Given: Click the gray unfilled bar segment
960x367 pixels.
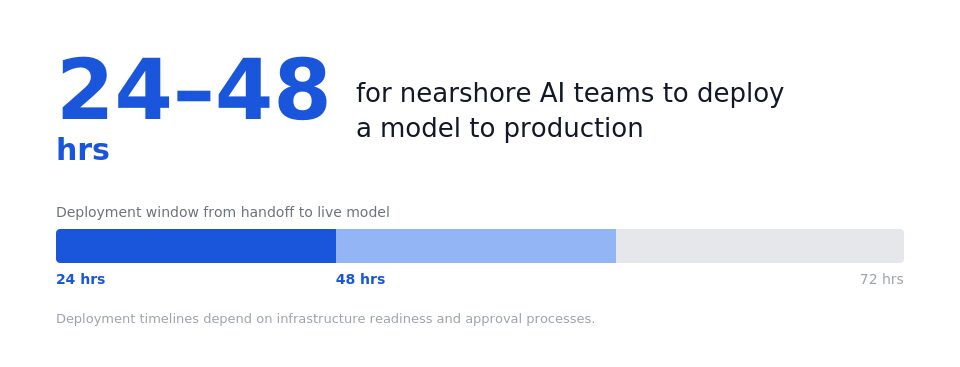Looking at the screenshot, I should pos(760,246).
